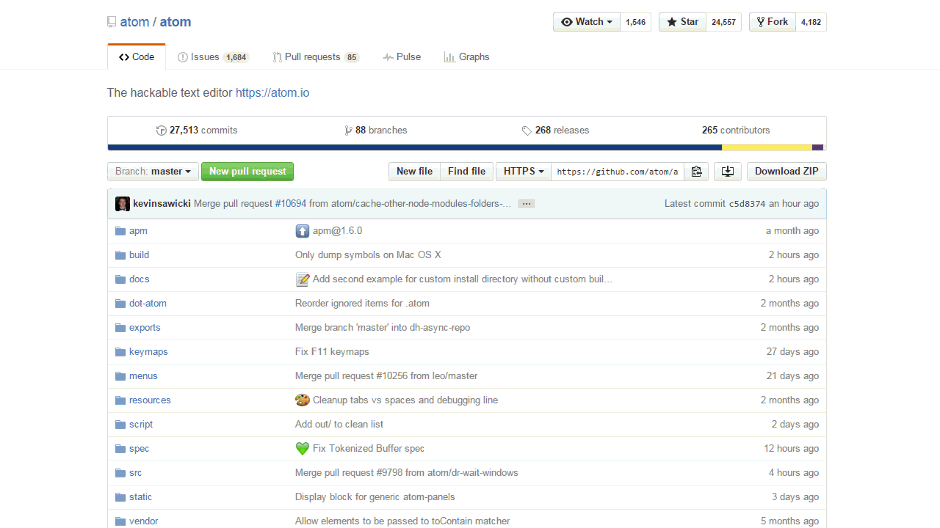Click kevinsawicki's avatar thumbnail
This screenshot has height=528, width=940.
point(122,203)
